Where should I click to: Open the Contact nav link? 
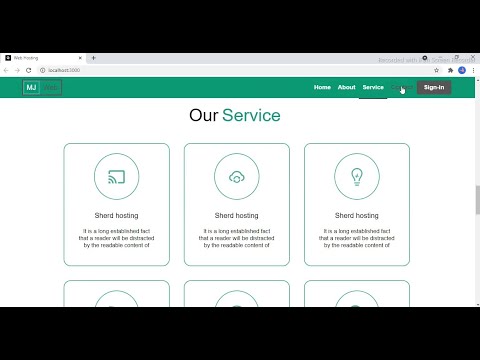coord(401,87)
